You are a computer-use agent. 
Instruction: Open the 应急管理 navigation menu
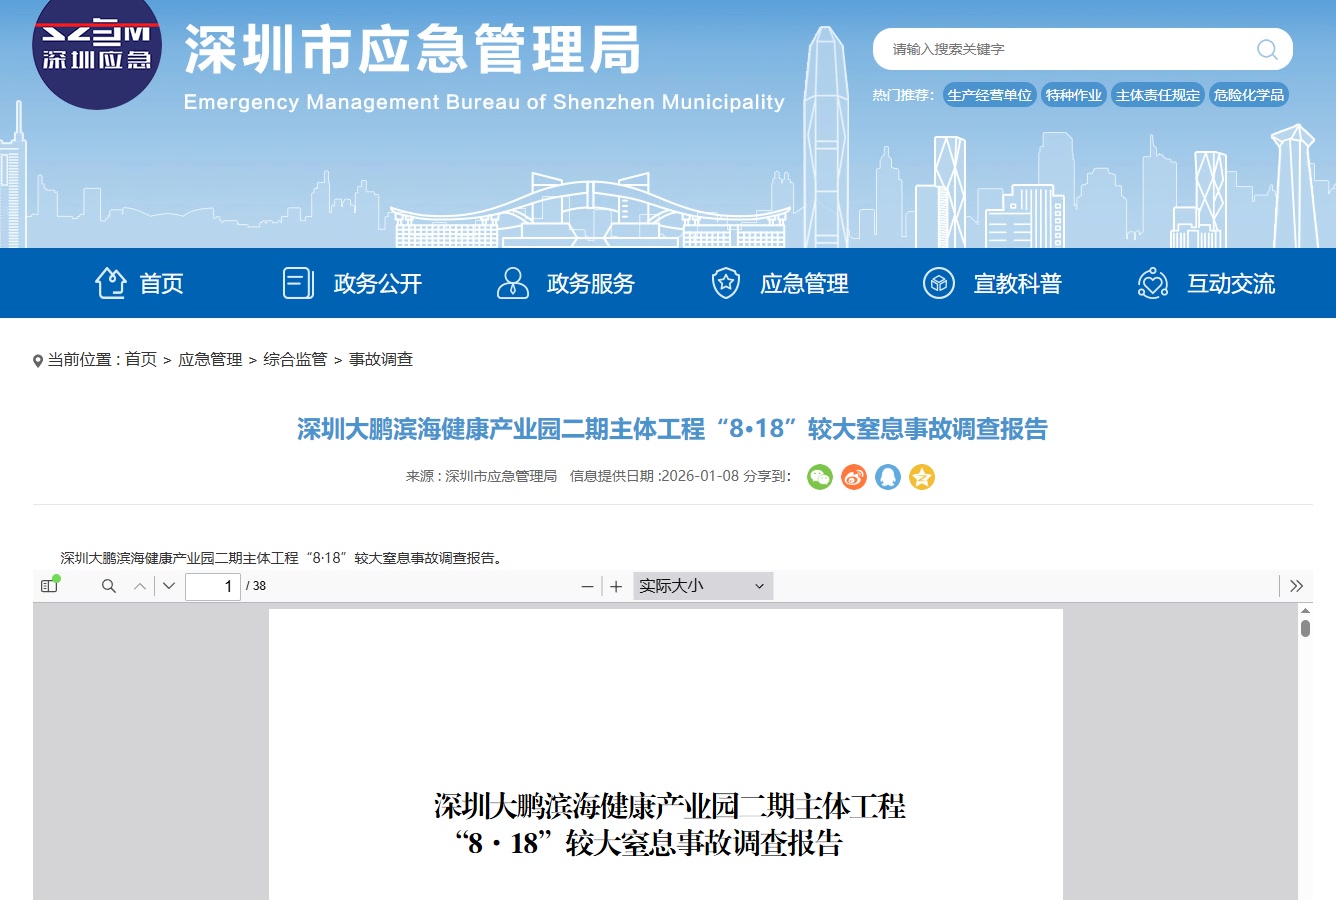pyautogui.click(x=780, y=284)
